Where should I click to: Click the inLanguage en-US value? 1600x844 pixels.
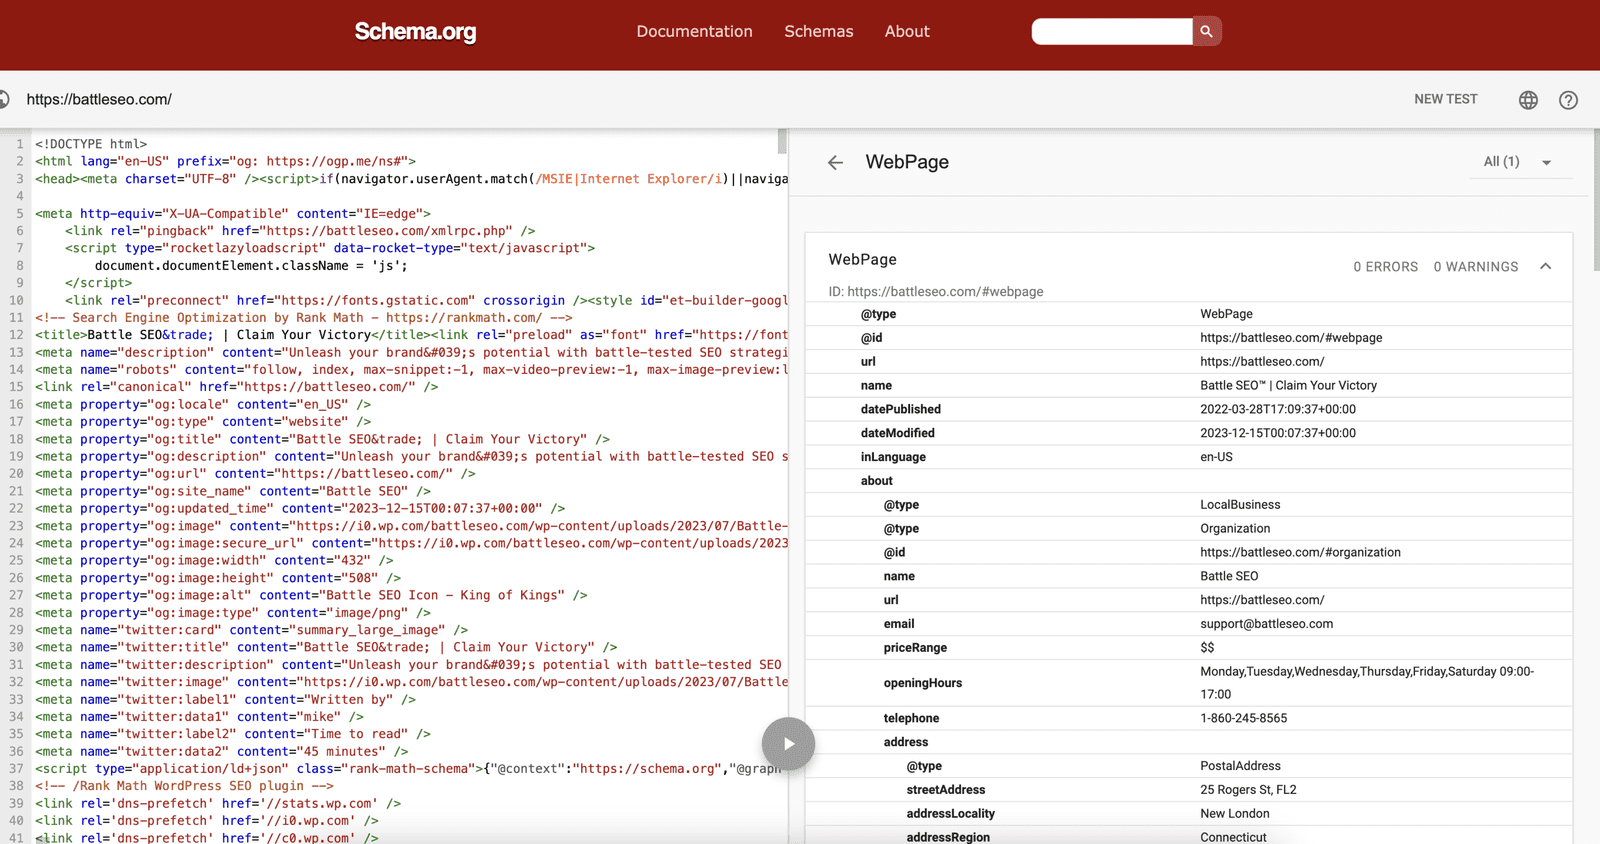pyautogui.click(x=1216, y=457)
